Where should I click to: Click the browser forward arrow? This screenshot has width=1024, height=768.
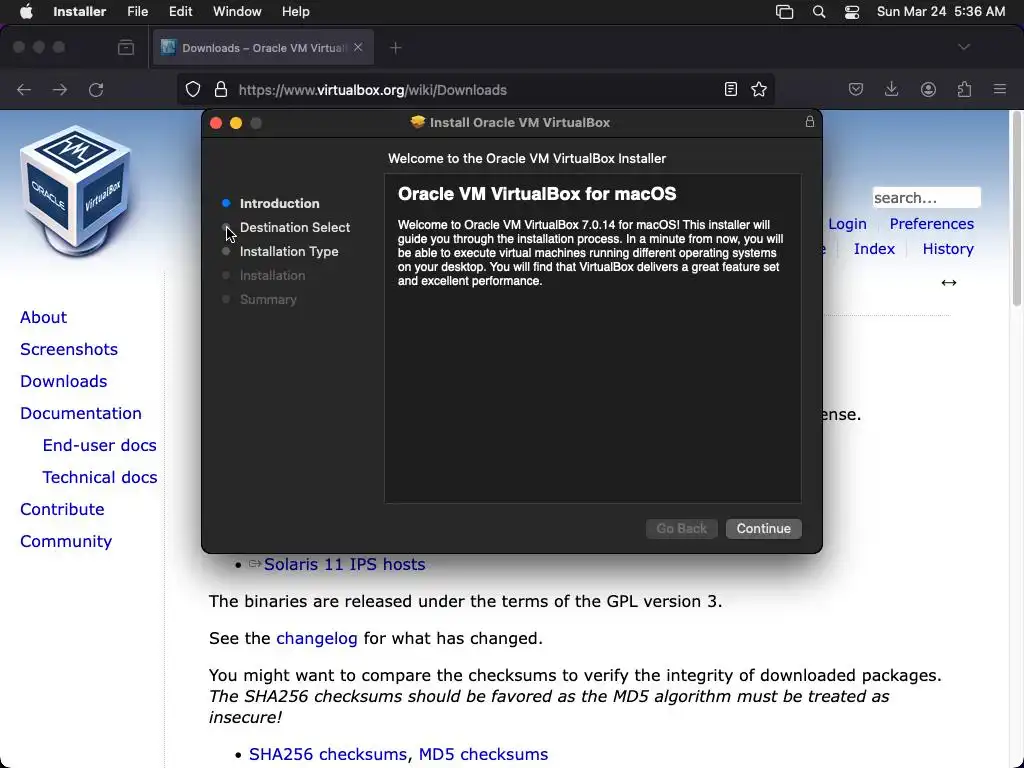(60, 89)
